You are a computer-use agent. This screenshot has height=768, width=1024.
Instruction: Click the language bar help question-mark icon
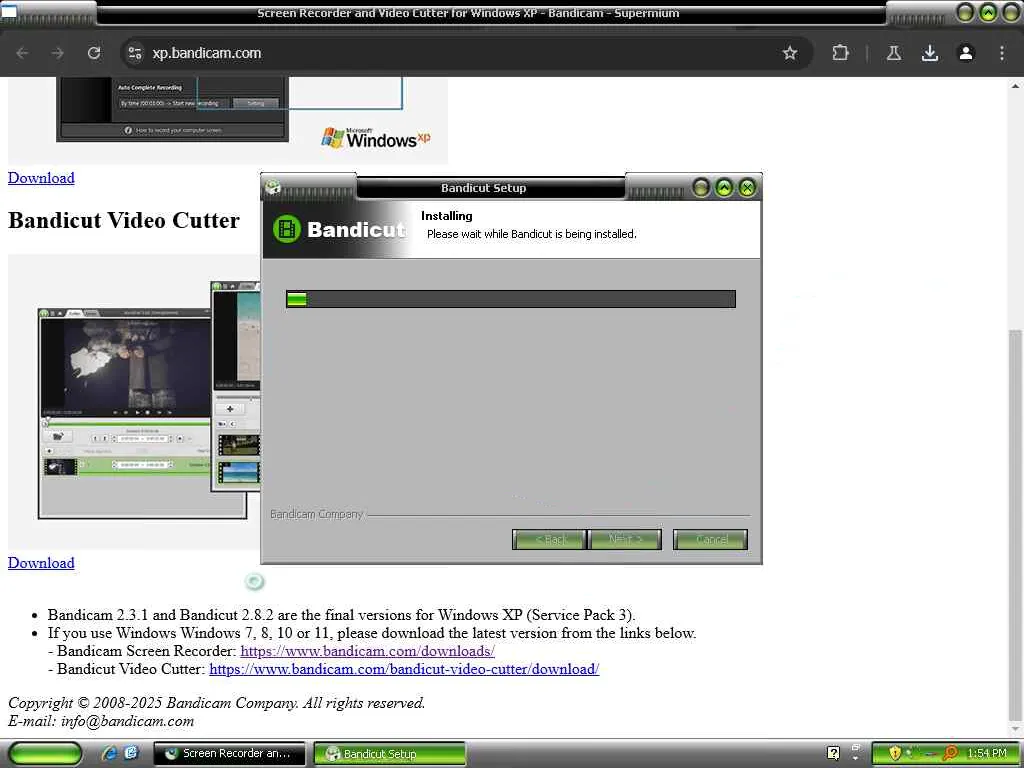833,753
